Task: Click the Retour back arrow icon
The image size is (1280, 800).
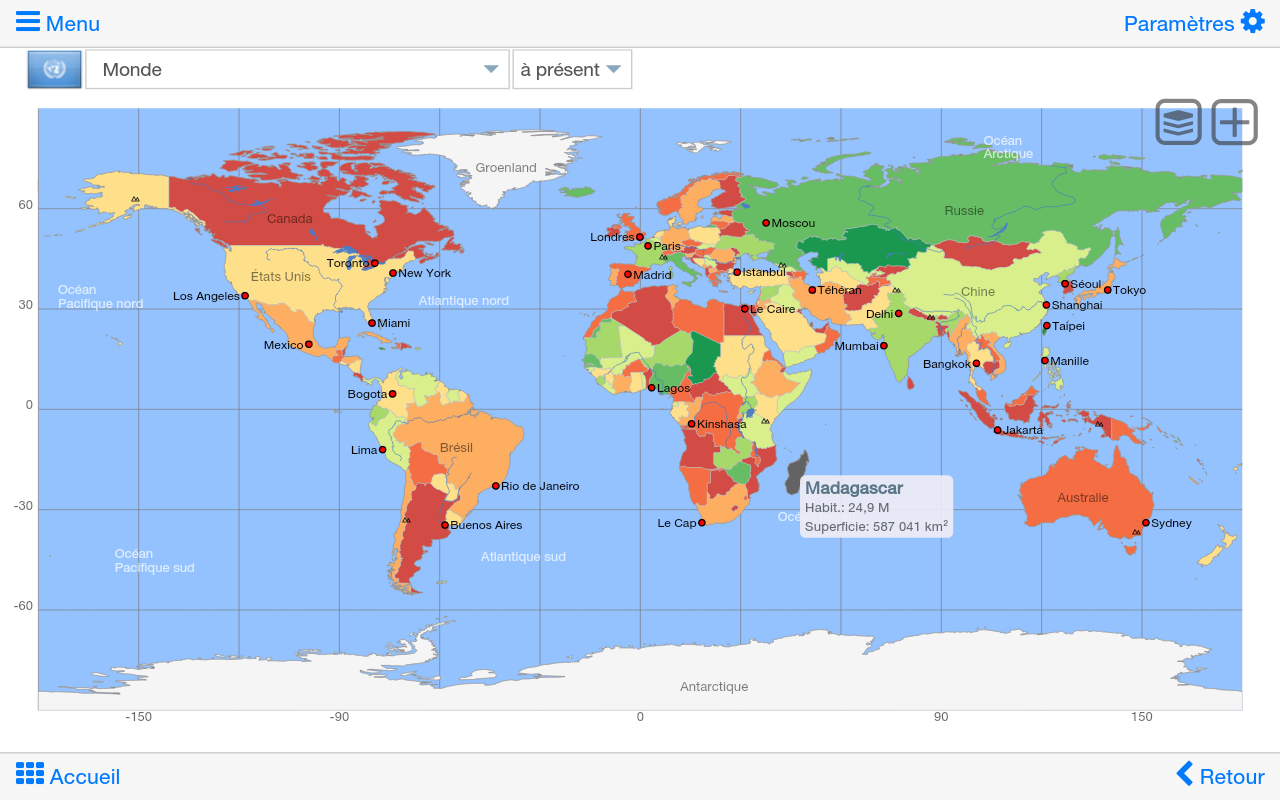Action: coord(1186,775)
